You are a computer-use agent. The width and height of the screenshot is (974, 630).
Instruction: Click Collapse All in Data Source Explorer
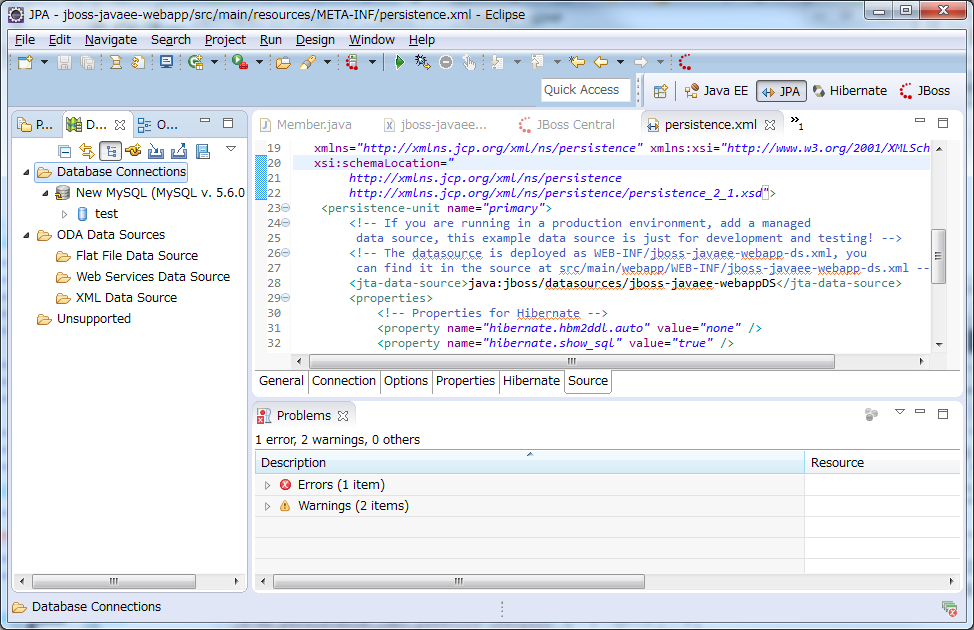point(64,151)
